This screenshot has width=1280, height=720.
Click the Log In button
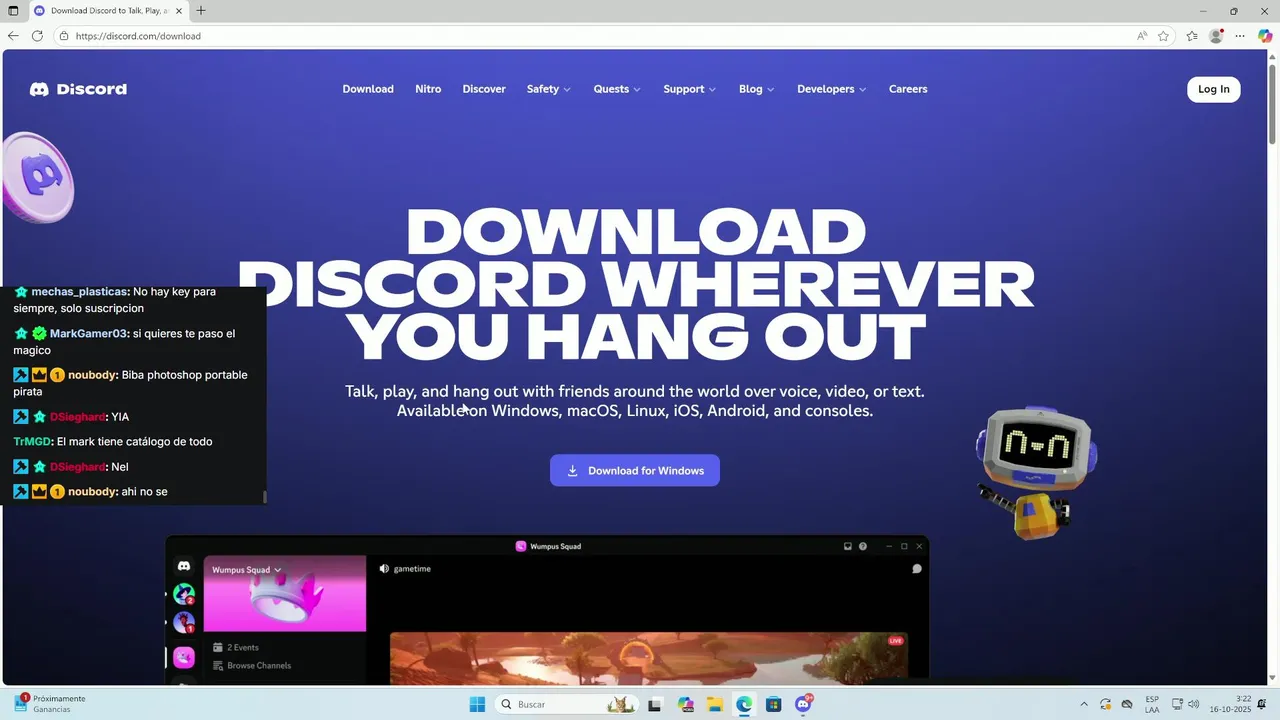pyautogui.click(x=1214, y=89)
